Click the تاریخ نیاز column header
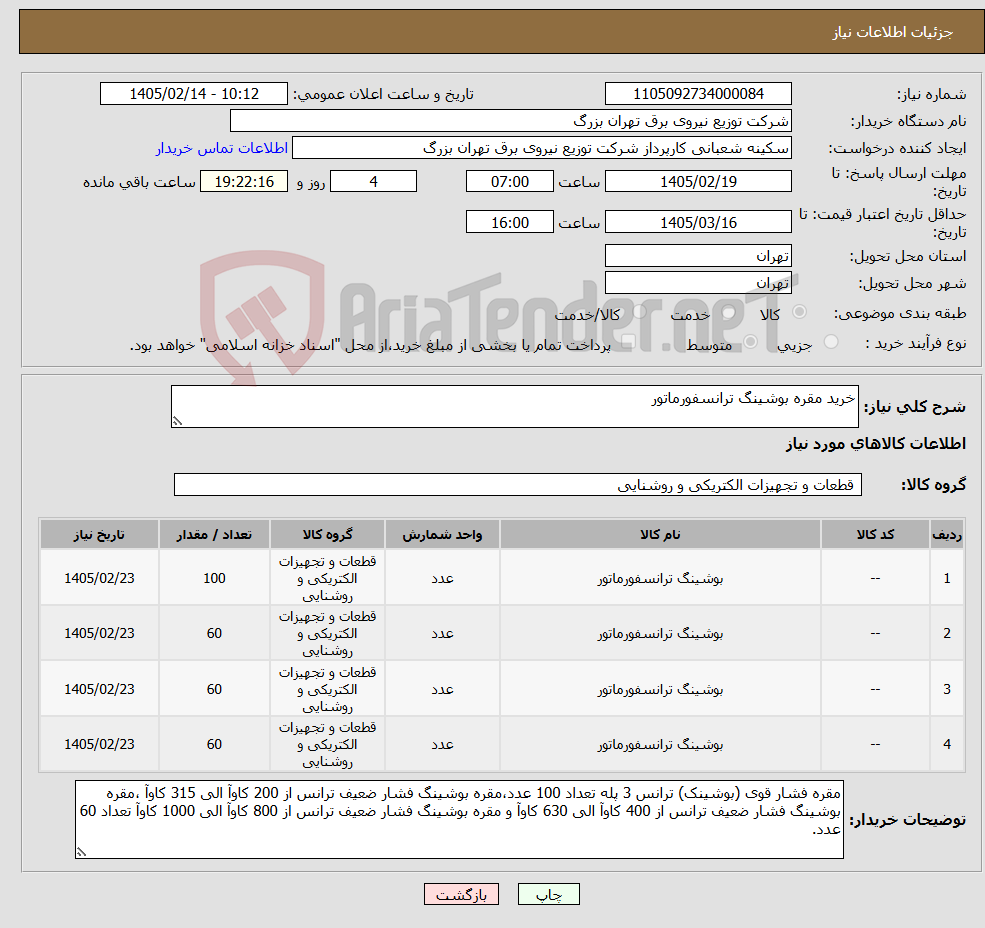This screenshot has width=985, height=928. pyautogui.click(x=99, y=535)
